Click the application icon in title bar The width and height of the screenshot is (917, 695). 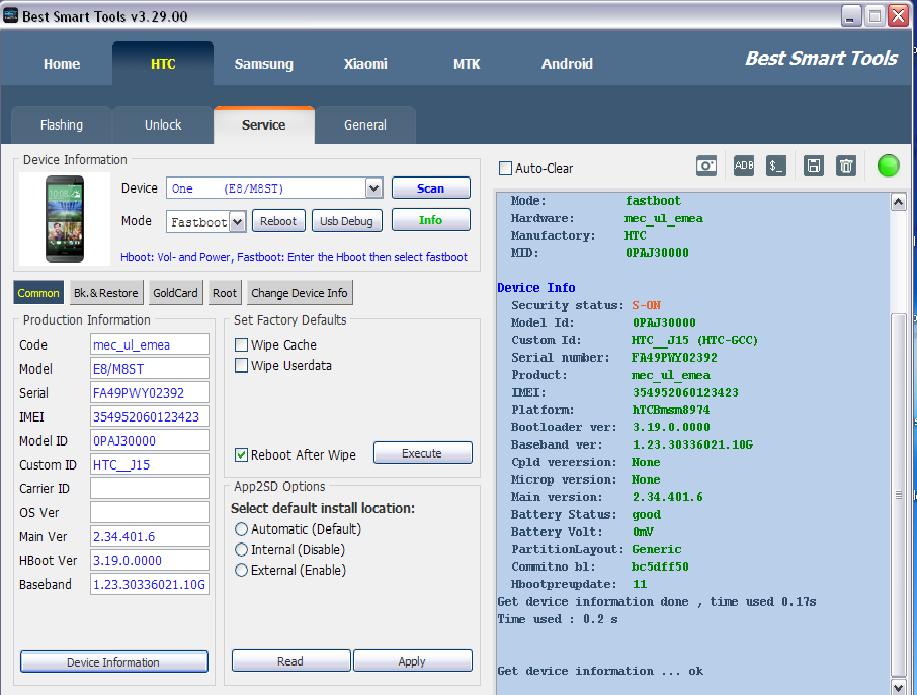pos(11,16)
